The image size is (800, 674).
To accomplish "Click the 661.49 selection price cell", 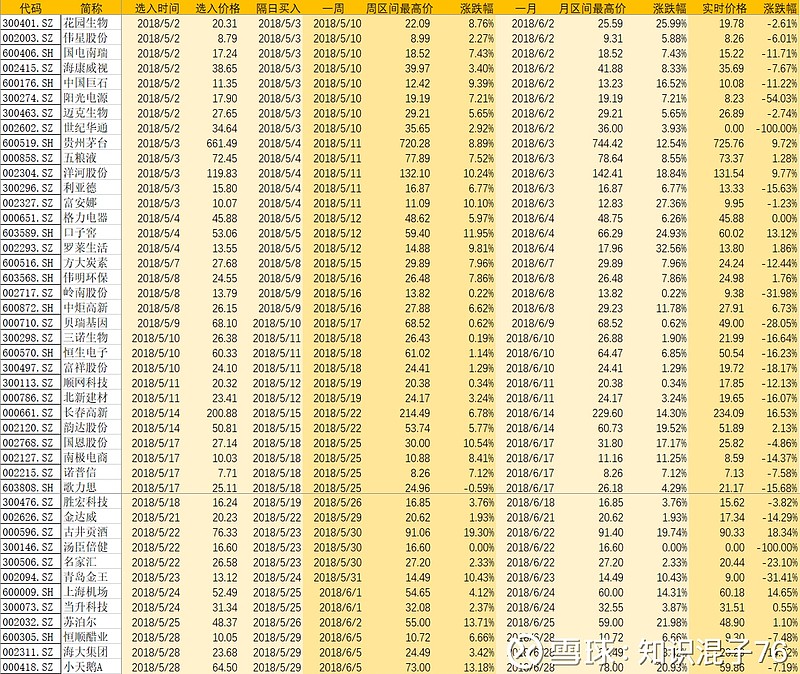I will pyautogui.click(x=222, y=143).
